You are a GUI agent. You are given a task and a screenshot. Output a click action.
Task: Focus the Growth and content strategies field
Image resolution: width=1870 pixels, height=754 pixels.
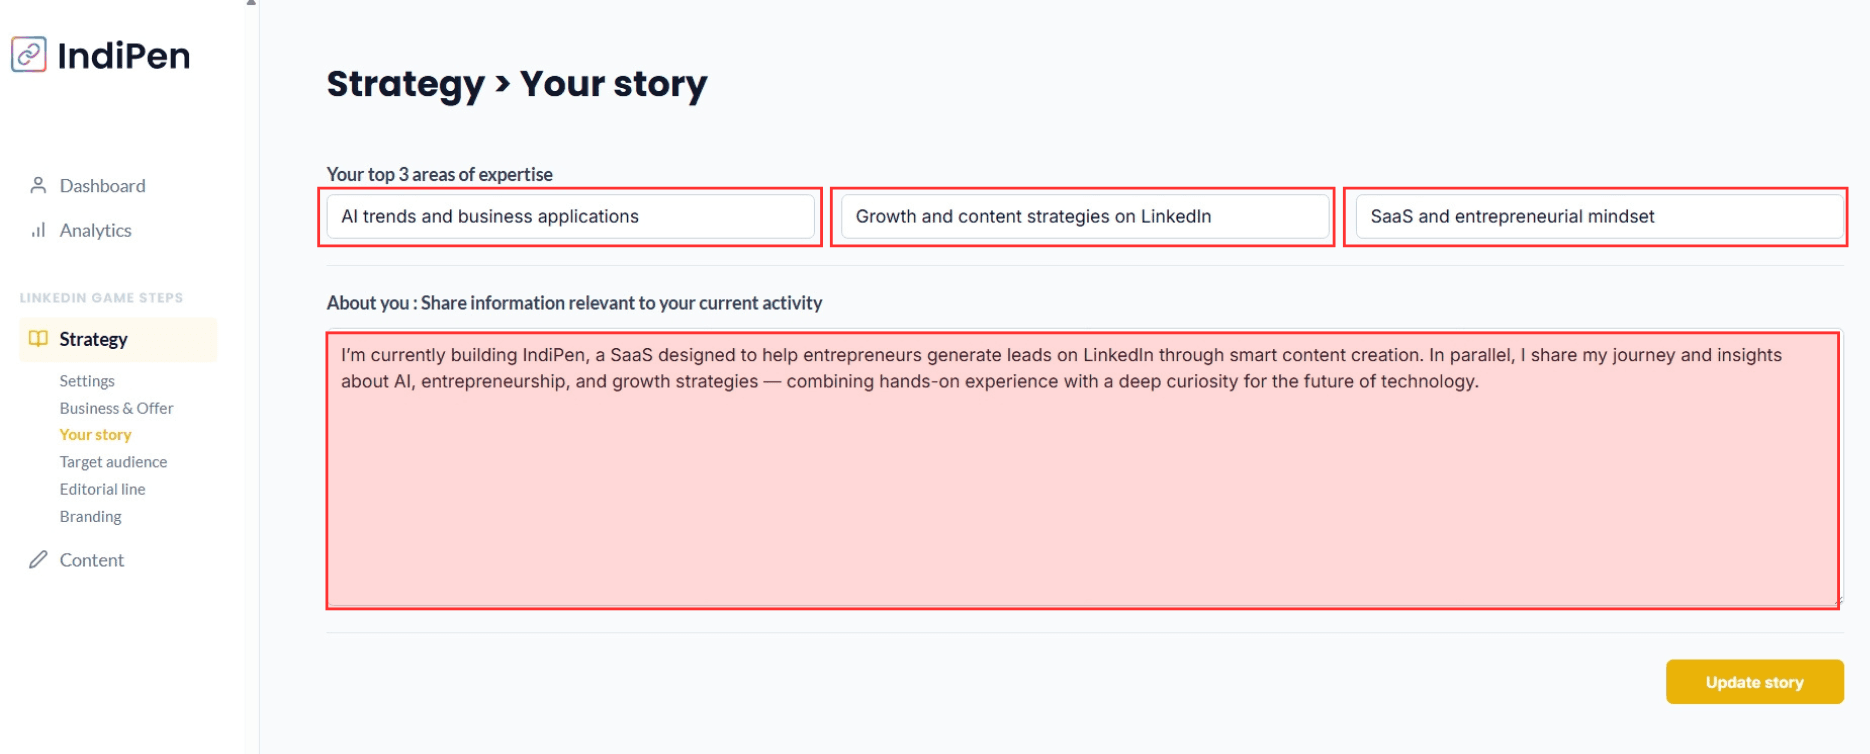click(1084, 216)
